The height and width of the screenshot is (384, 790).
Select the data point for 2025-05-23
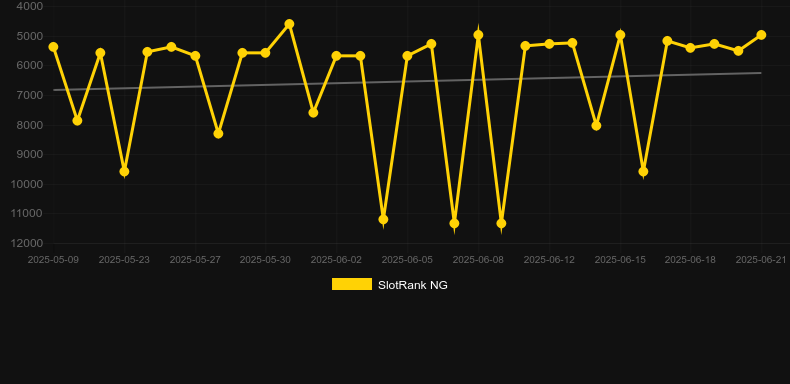click(x=124, y=172)
